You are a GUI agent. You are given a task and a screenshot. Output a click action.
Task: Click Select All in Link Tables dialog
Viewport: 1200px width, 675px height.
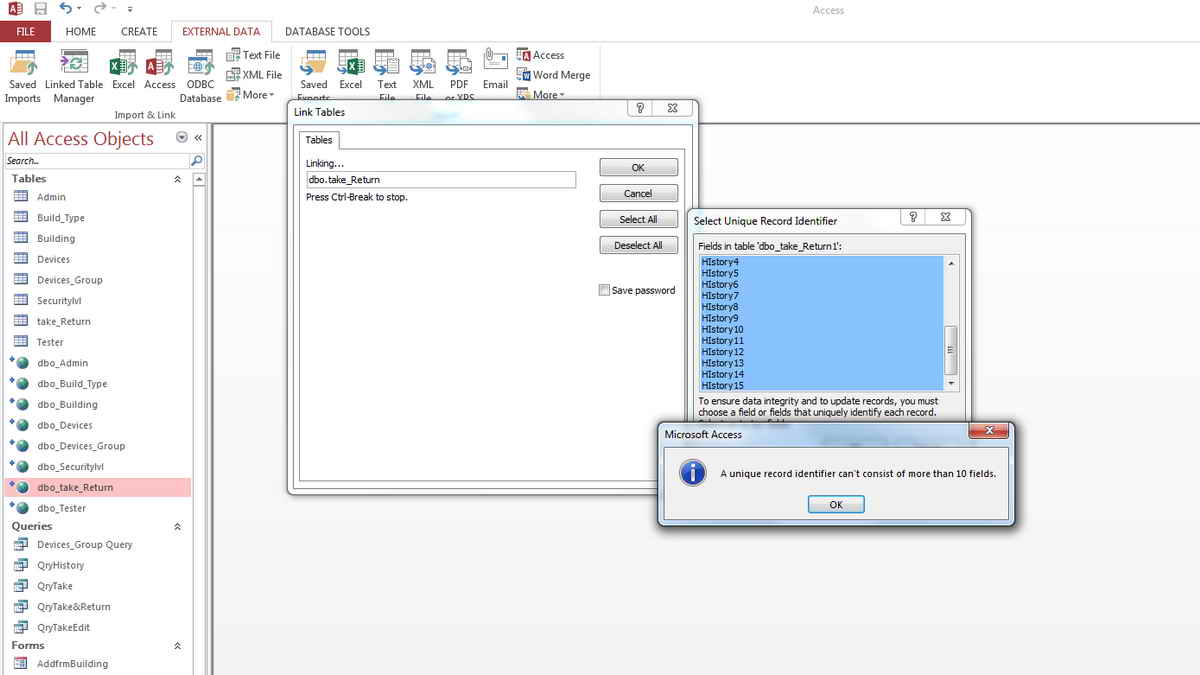click(x=638, y=220)
